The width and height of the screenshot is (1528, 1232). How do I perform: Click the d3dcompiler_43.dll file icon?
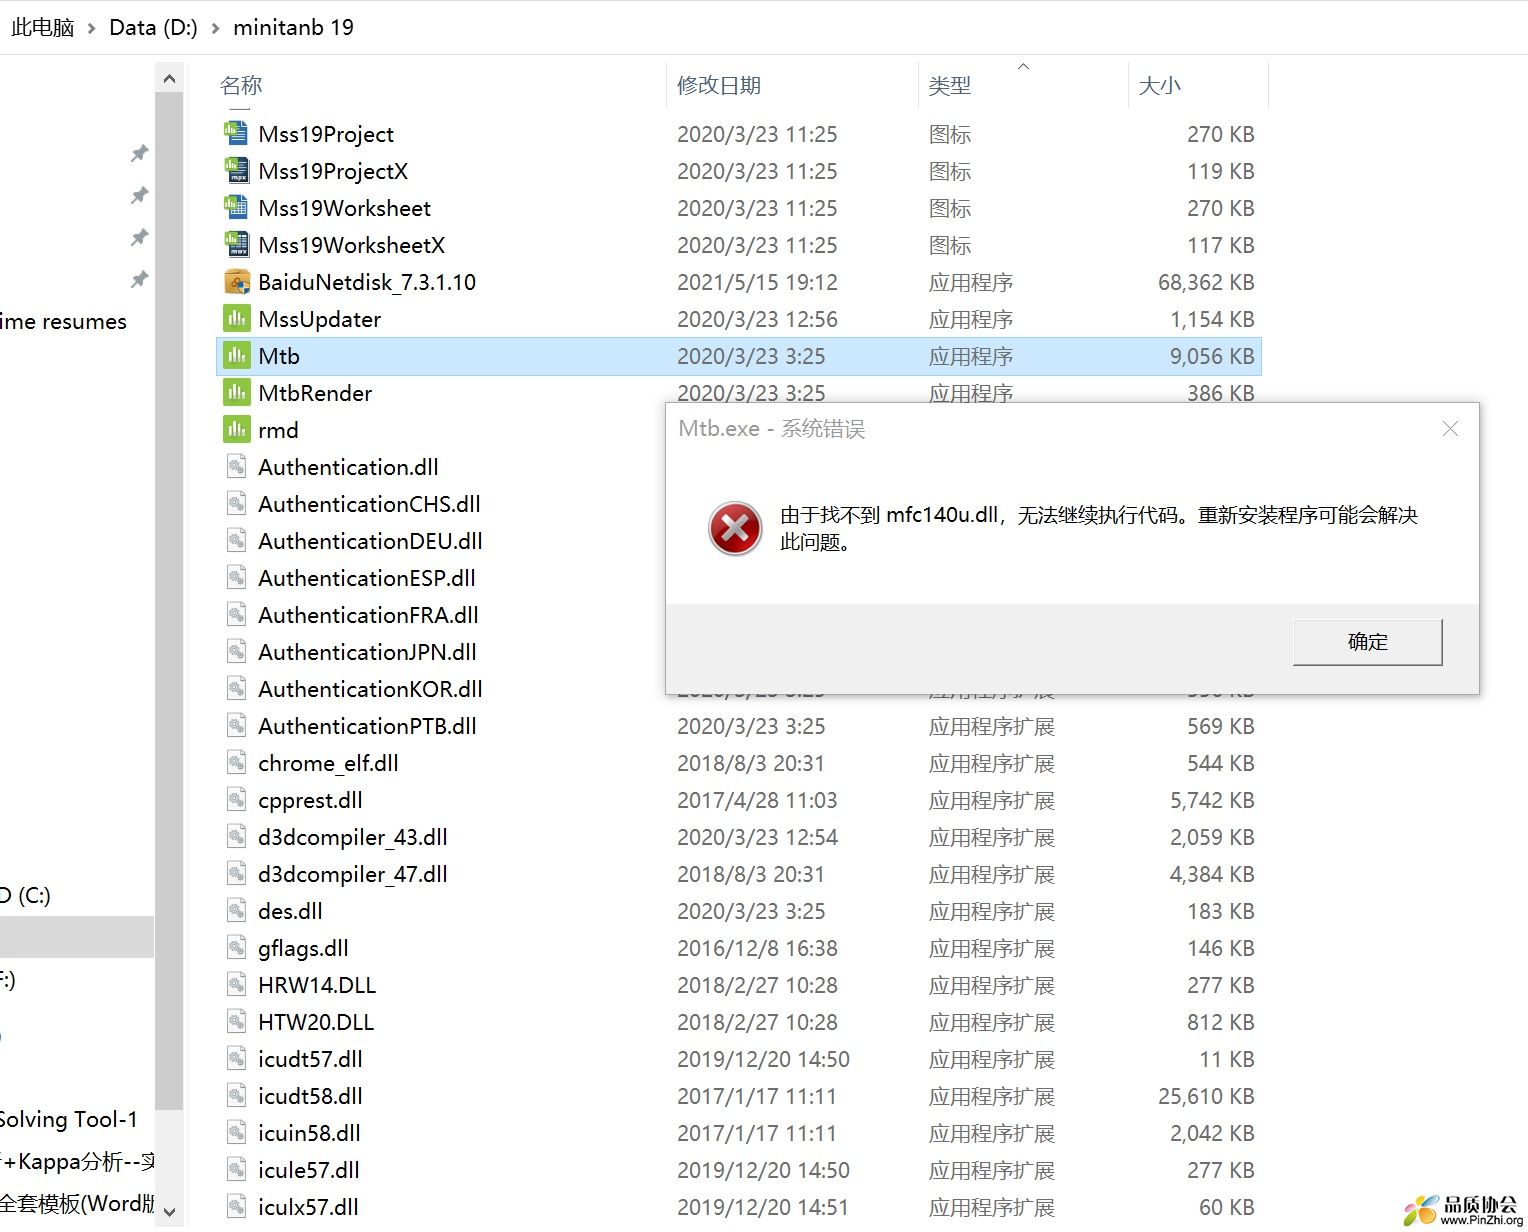point(236,837)
